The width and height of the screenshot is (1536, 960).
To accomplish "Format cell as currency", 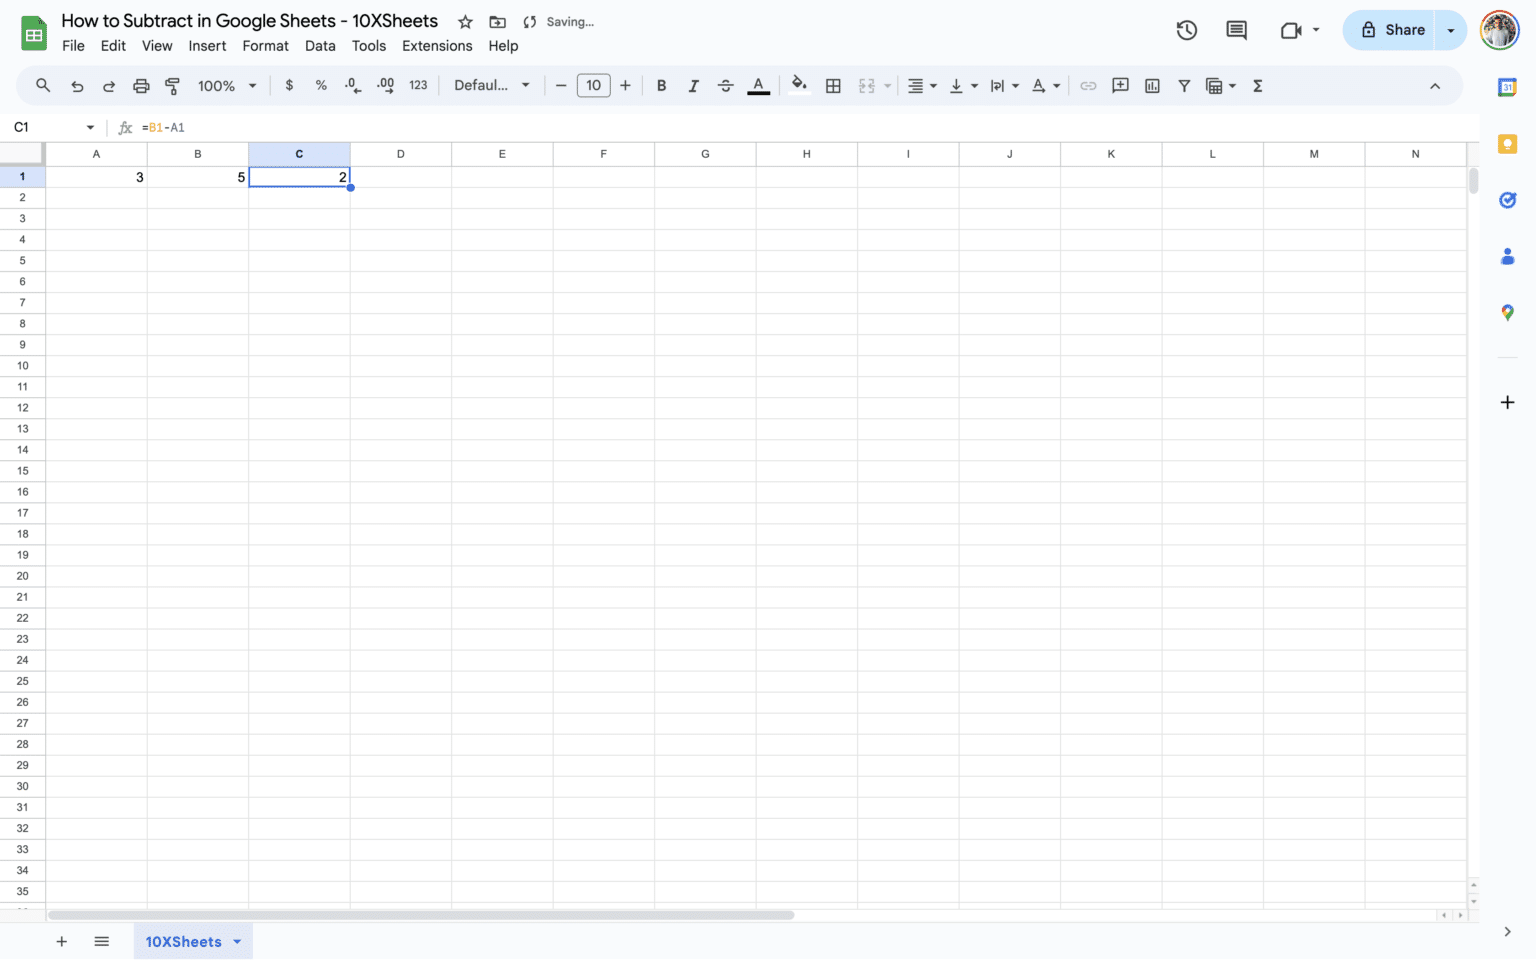I will [x=289, y=85].
